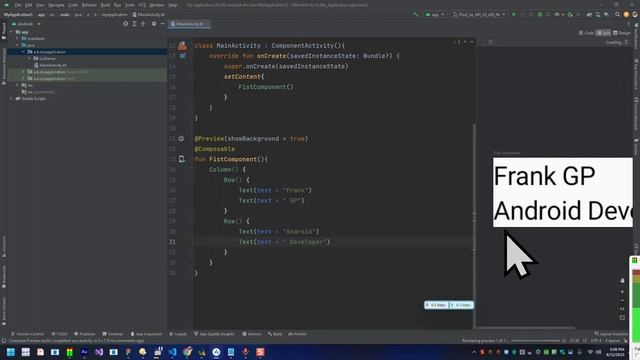640x360 pixels.
Task: Click the Search Everywhere magnifier icon
Action: 618,14
